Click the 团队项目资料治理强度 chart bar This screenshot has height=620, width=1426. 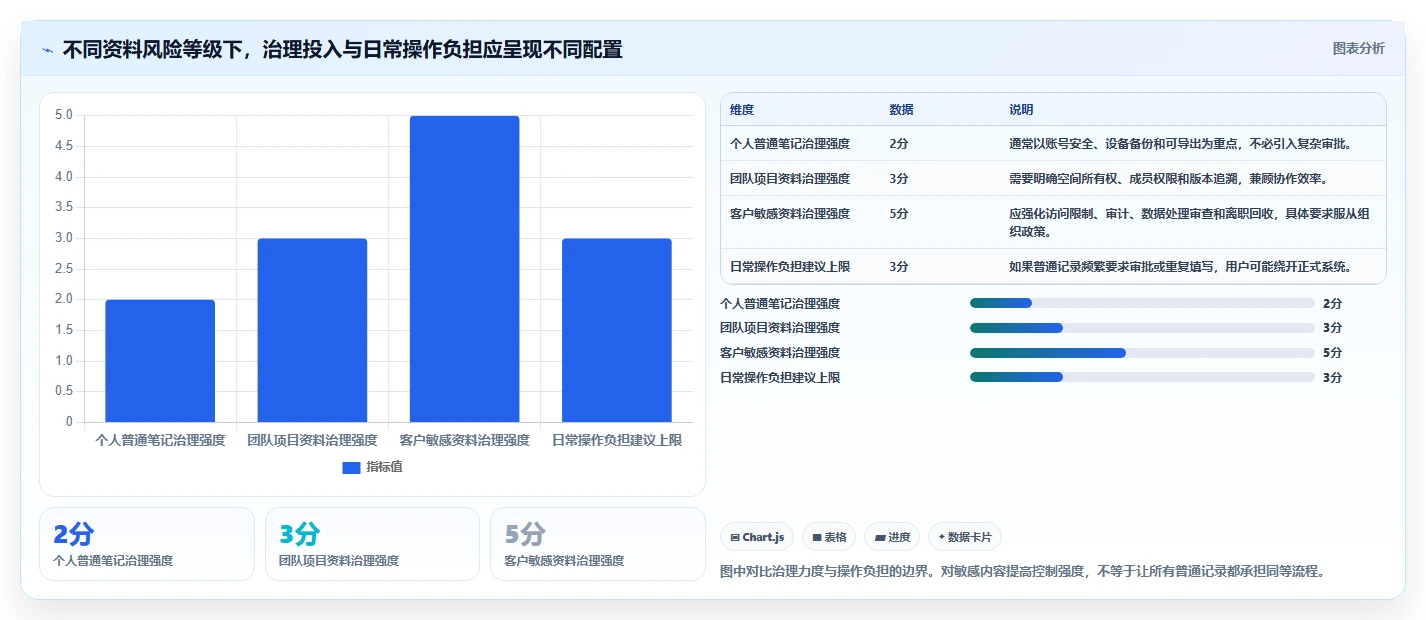click(x=312, y=330)
